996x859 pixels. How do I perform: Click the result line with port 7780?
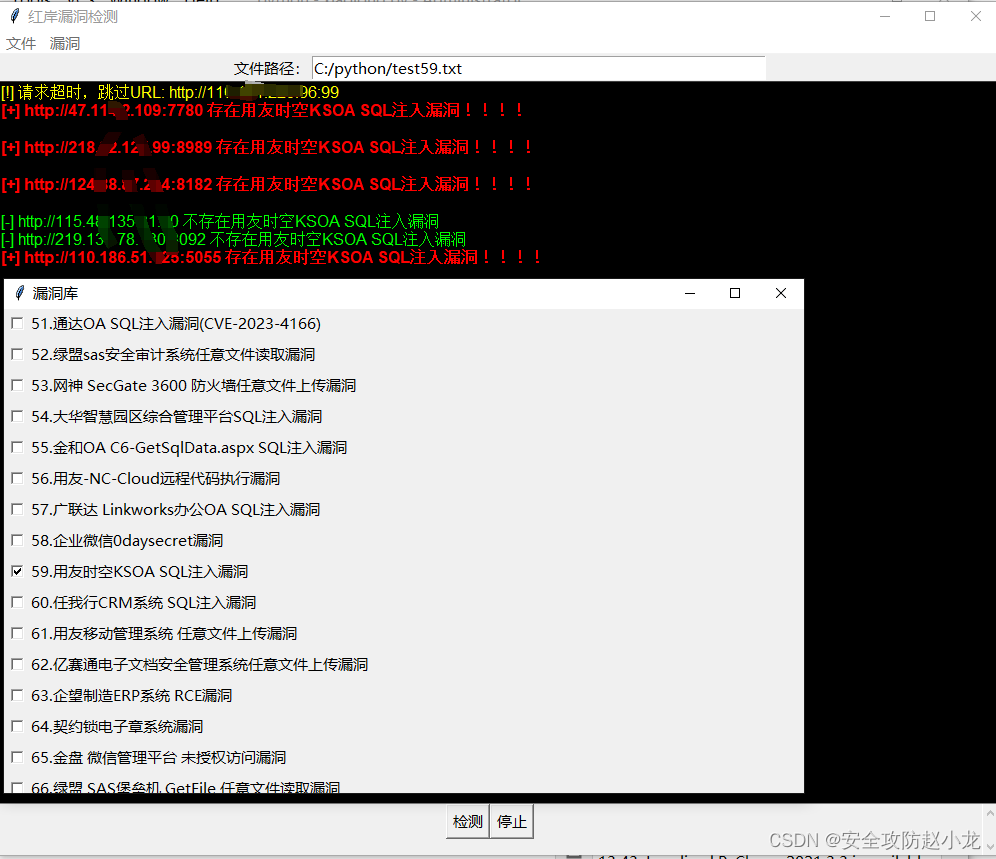pos(263,111)
